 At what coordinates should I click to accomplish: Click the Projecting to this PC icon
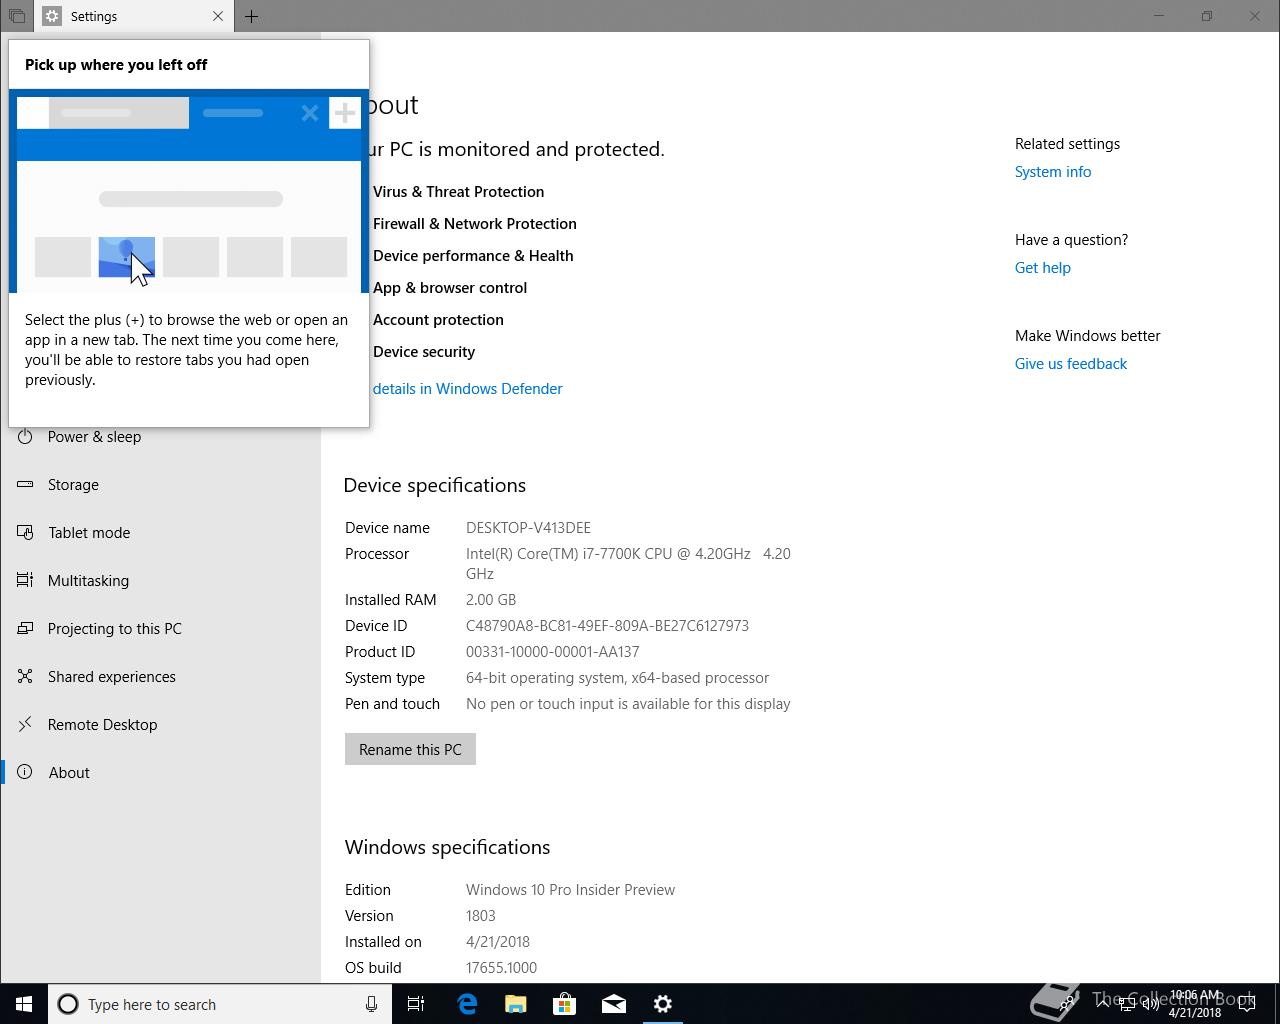pos(25,629)
